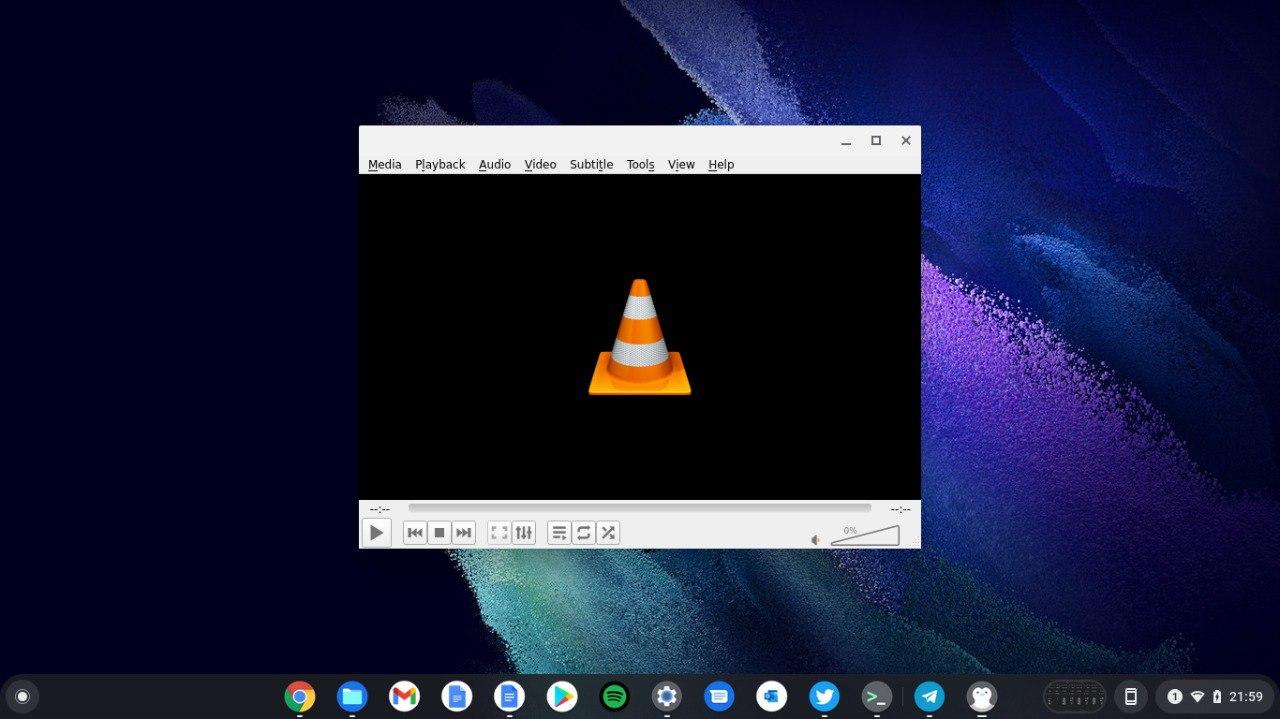Show extended settings and effects dialog

(524, 533)
